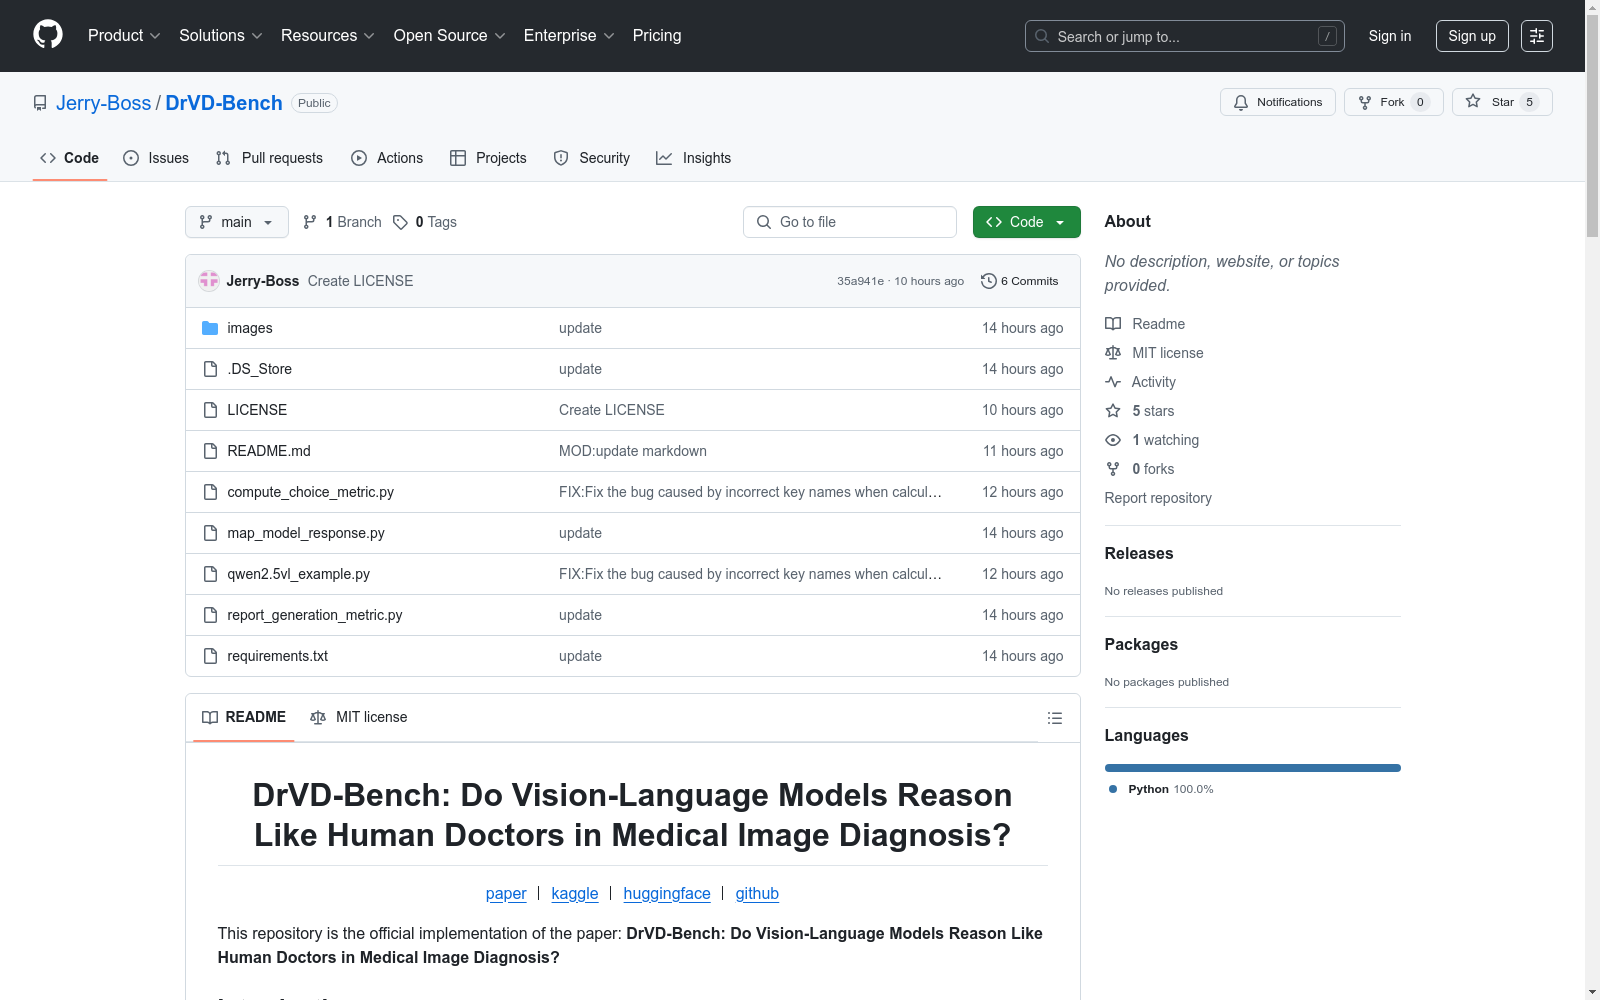Open the Create LICENSE commit message in LICENSE row
This screenshot has height=1000, width=1600.
tap(611, 410)
